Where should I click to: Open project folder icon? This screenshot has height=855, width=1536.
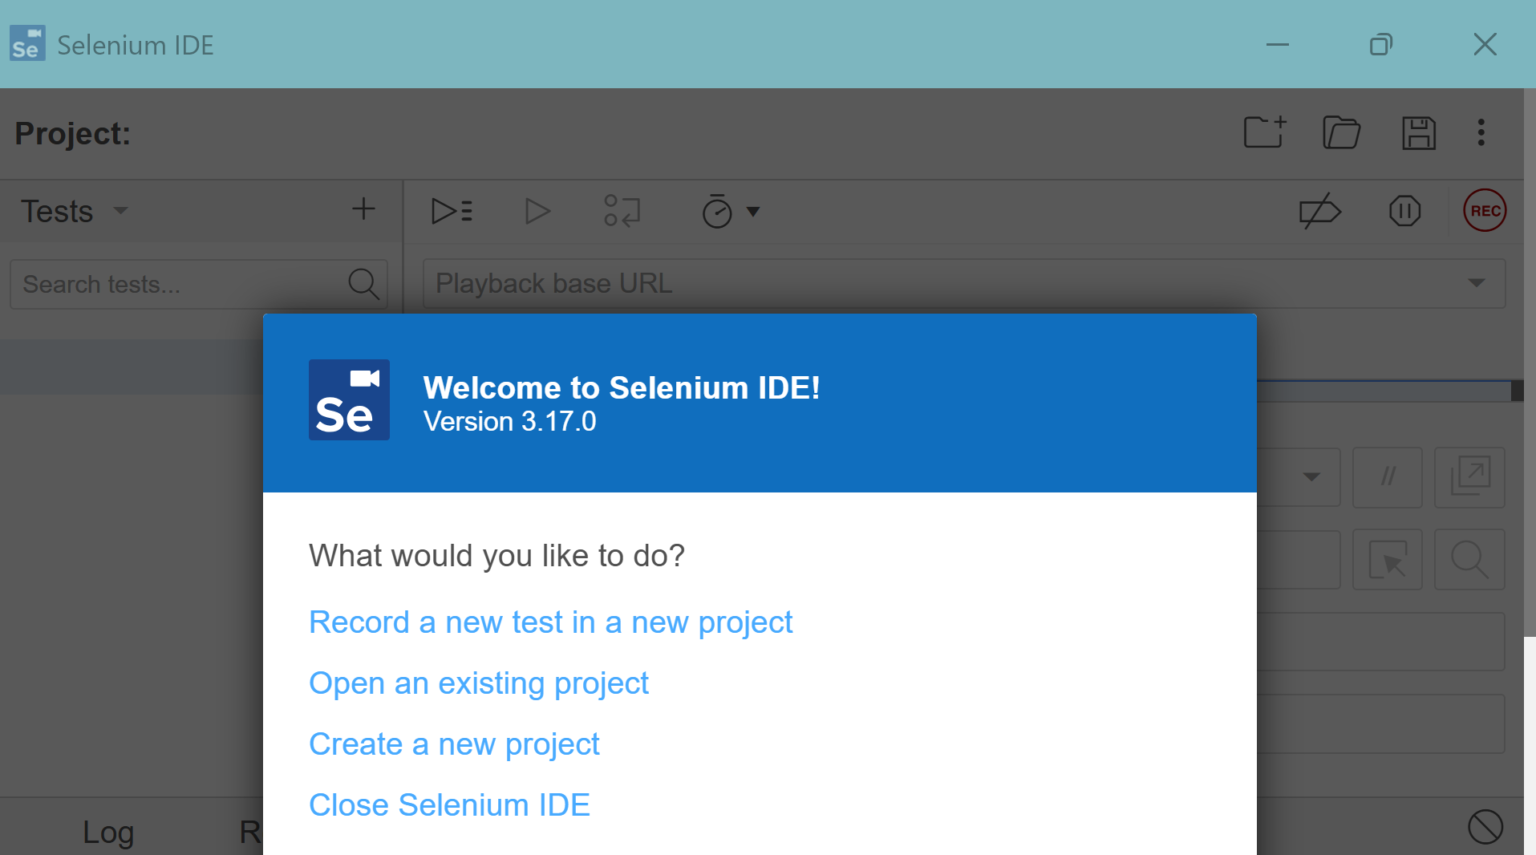click(x=1341, y=132)
